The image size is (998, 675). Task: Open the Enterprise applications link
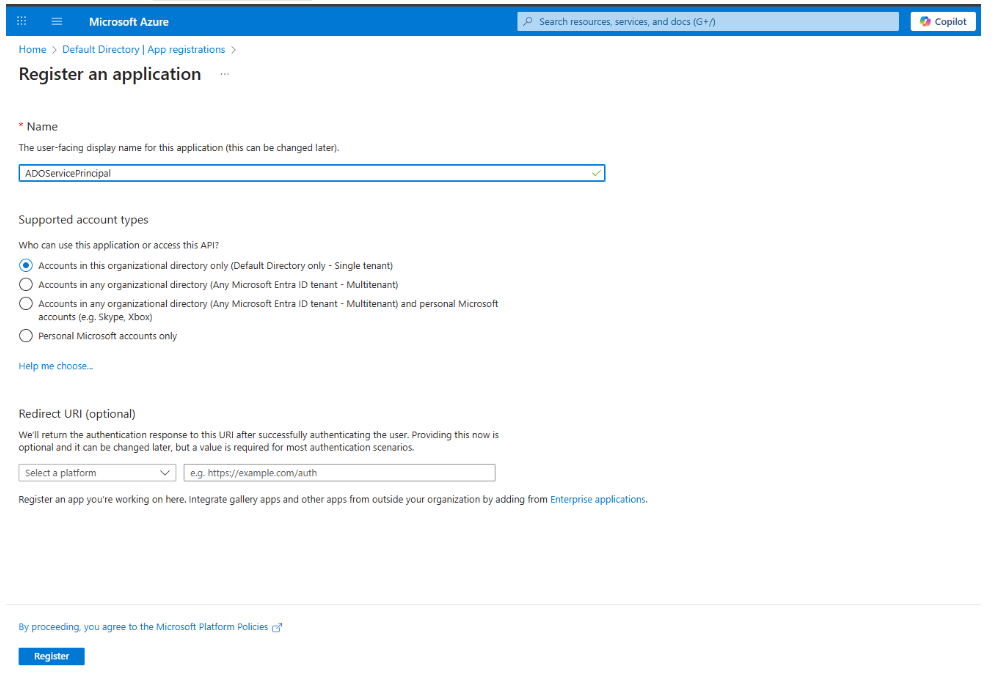pos(597,499)
